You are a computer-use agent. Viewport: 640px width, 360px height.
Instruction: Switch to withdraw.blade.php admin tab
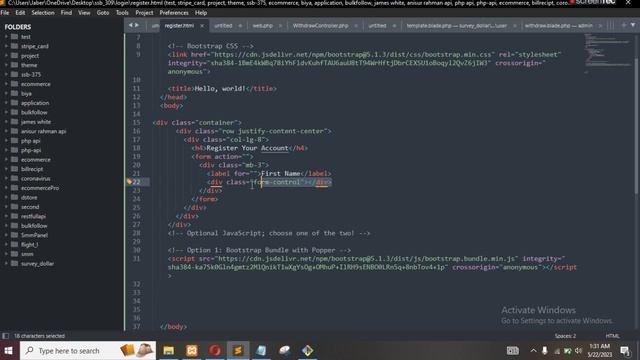point(558,26)
